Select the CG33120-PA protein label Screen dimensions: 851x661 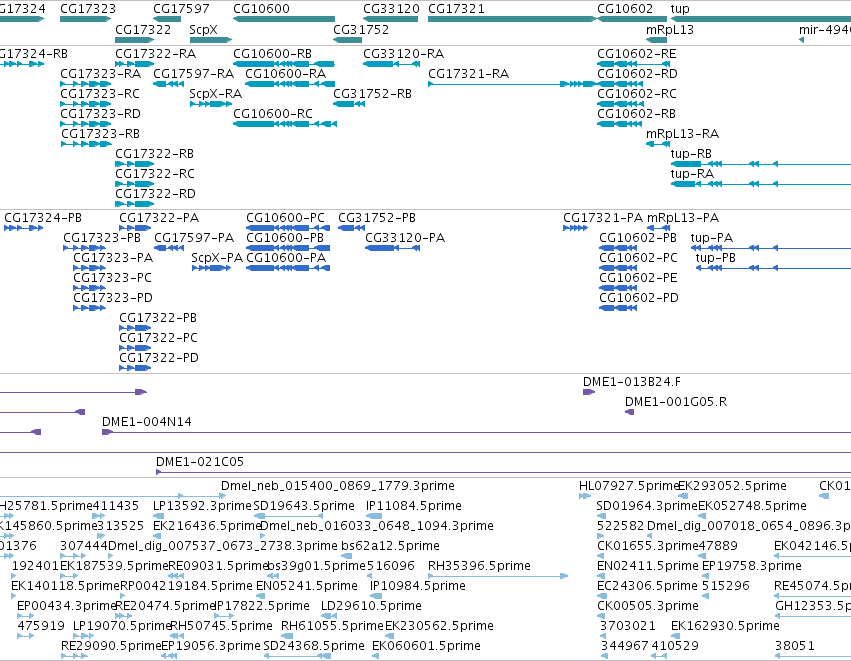405,238
